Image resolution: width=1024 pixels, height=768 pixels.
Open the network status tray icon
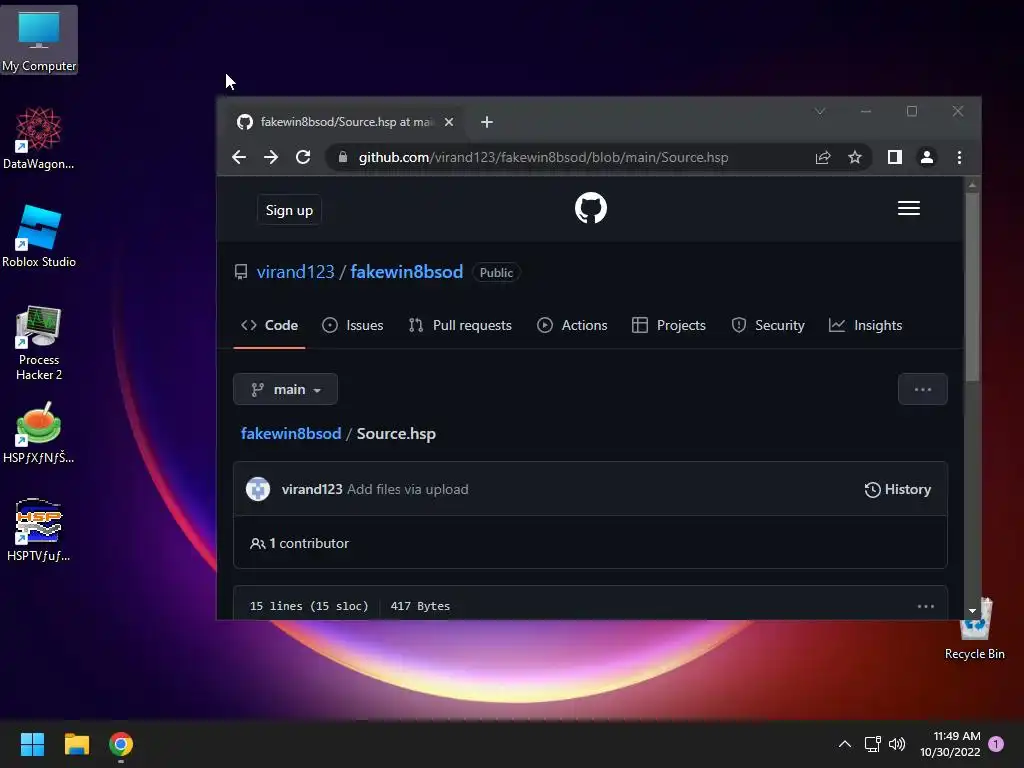coord(872,744)
